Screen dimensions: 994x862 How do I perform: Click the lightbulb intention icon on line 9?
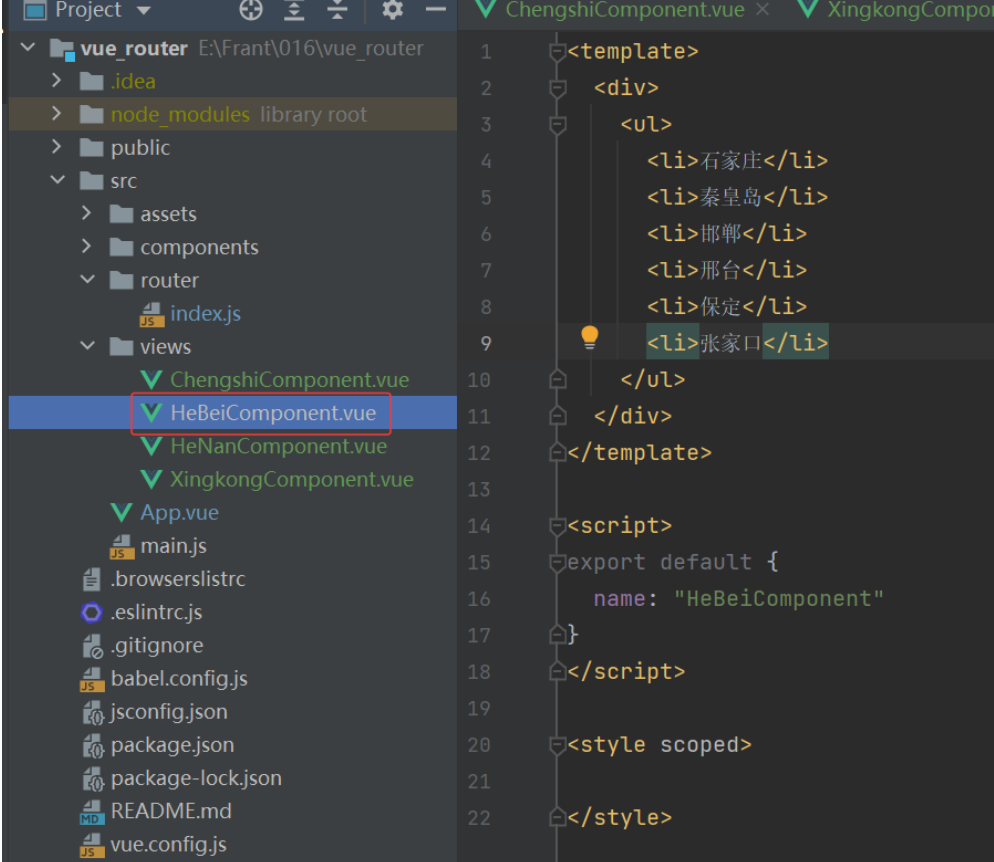click(590, 337)
